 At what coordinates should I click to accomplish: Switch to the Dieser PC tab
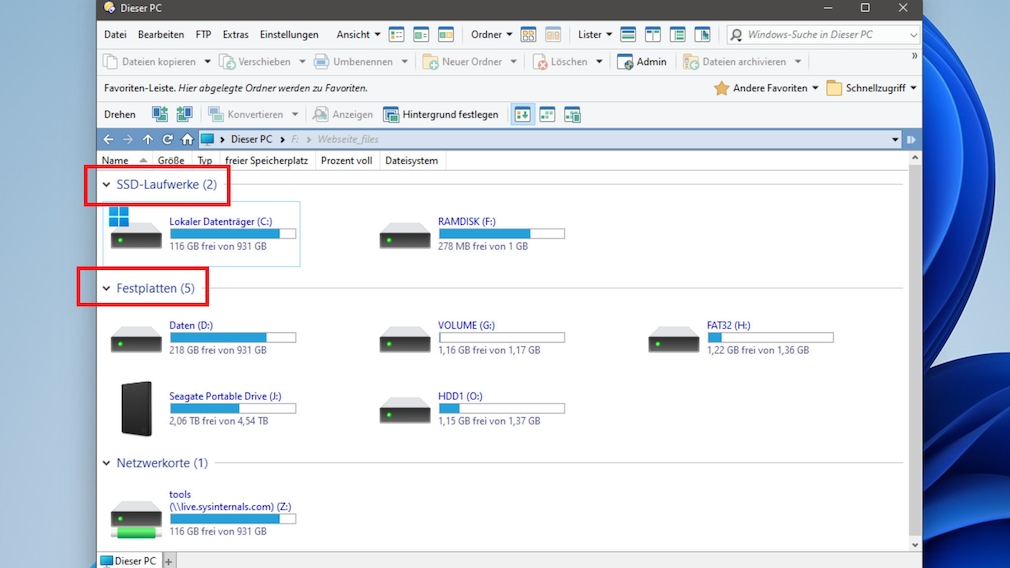[128, 561]
